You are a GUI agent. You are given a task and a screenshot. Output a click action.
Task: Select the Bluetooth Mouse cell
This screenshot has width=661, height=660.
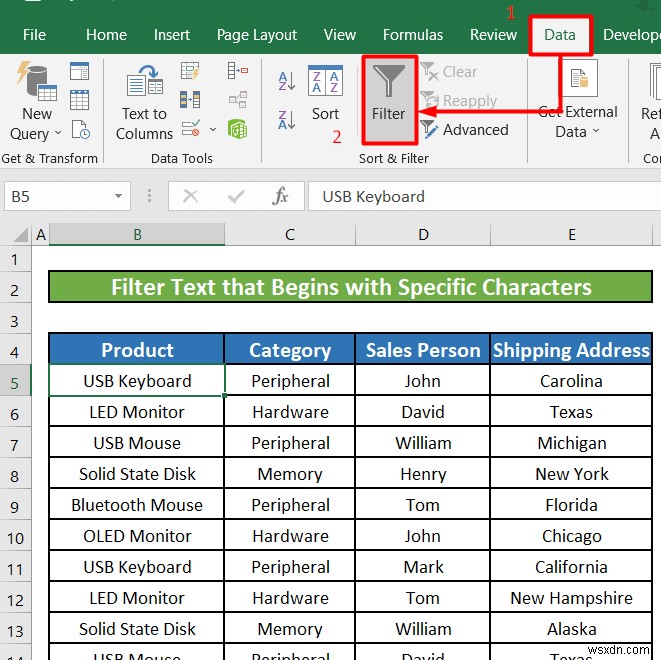137,504
